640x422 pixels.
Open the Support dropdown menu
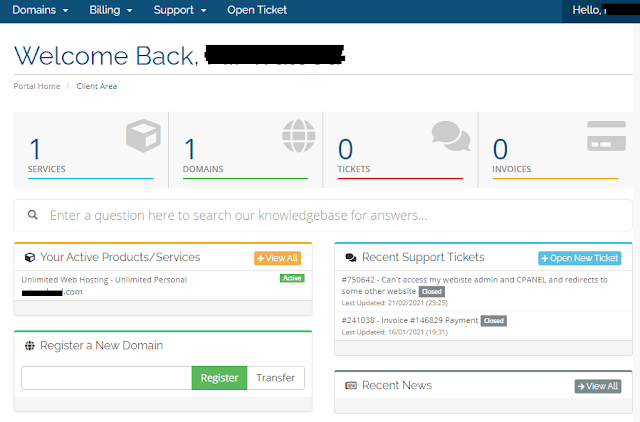[x=179, y=10]
